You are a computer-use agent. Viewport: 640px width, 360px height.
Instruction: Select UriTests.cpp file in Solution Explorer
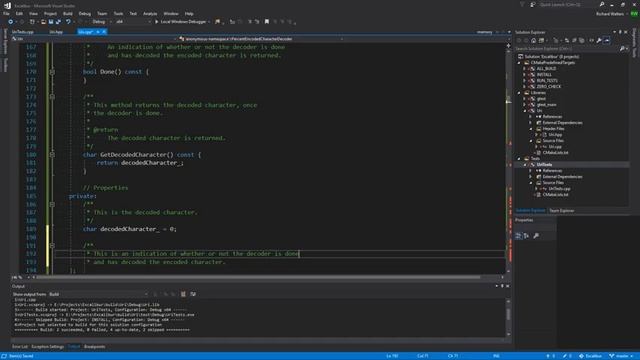click(x=559, y=189)
